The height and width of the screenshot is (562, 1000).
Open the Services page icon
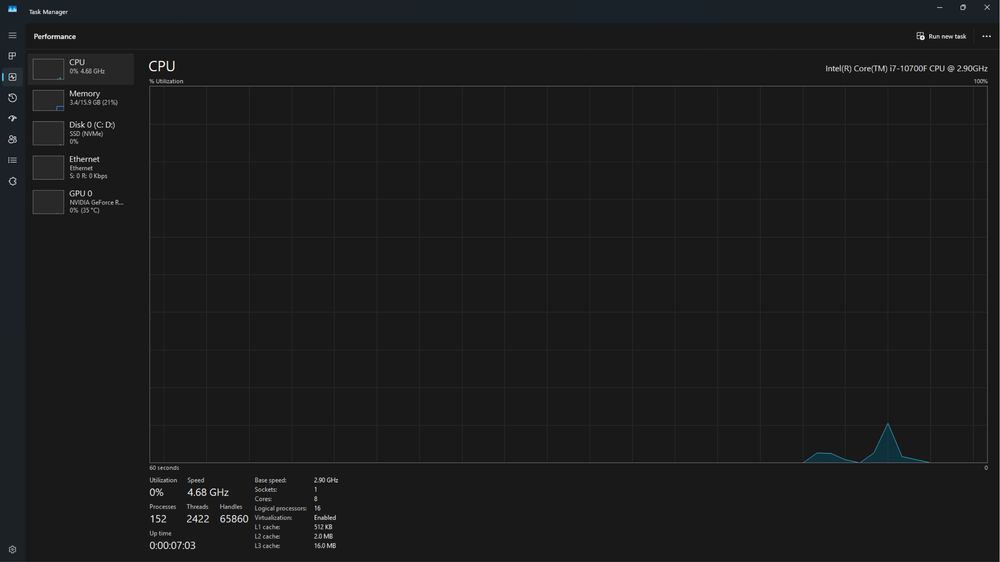point(12,181)
